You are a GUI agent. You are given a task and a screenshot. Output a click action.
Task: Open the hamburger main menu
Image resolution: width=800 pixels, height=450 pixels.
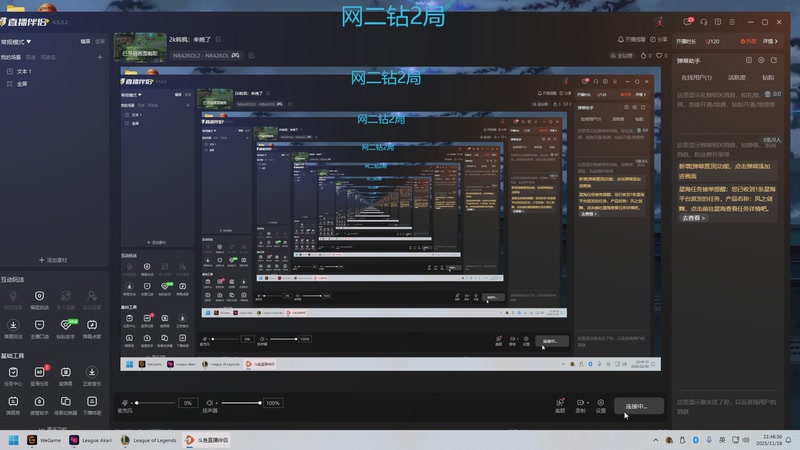click(x=732, y=22)
